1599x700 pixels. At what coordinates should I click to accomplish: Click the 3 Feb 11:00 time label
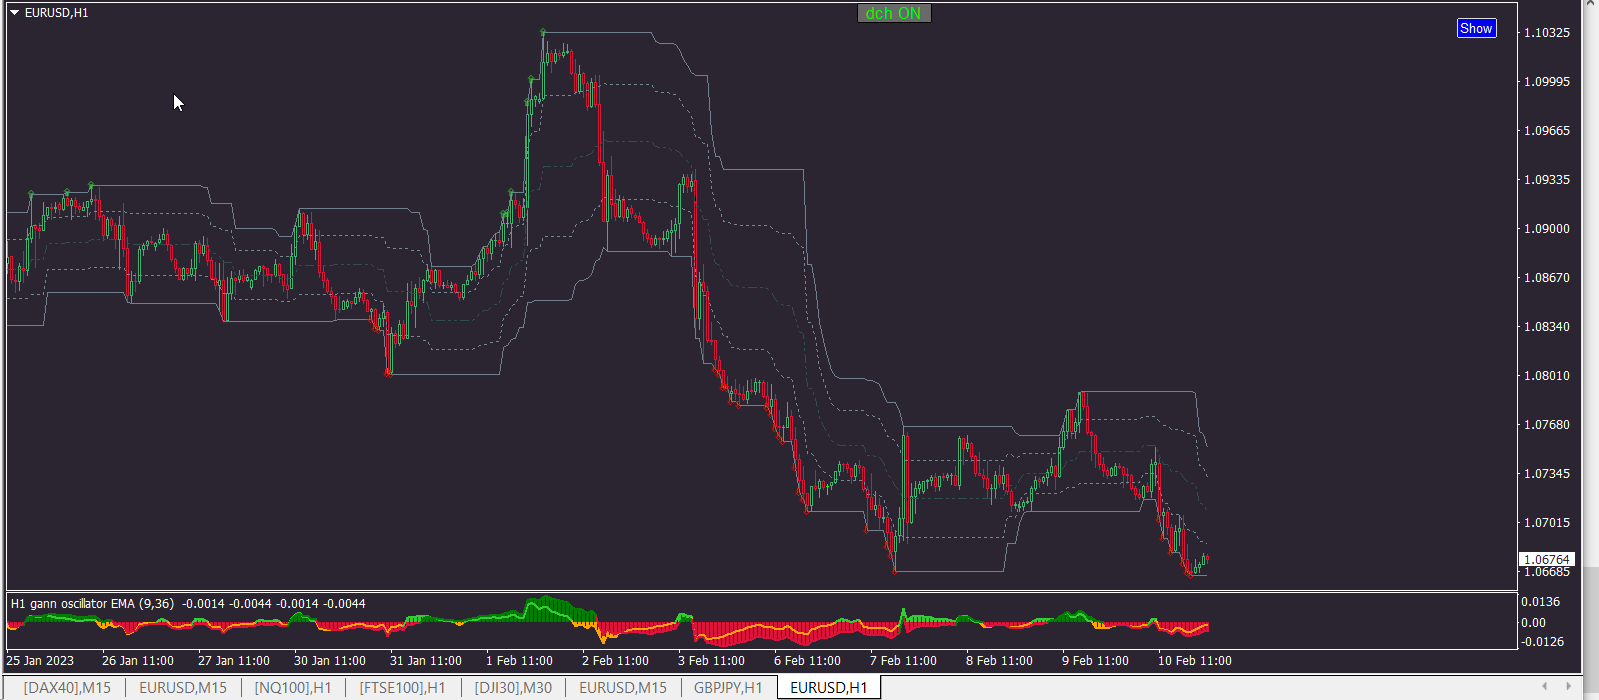[x=711, y=661]
